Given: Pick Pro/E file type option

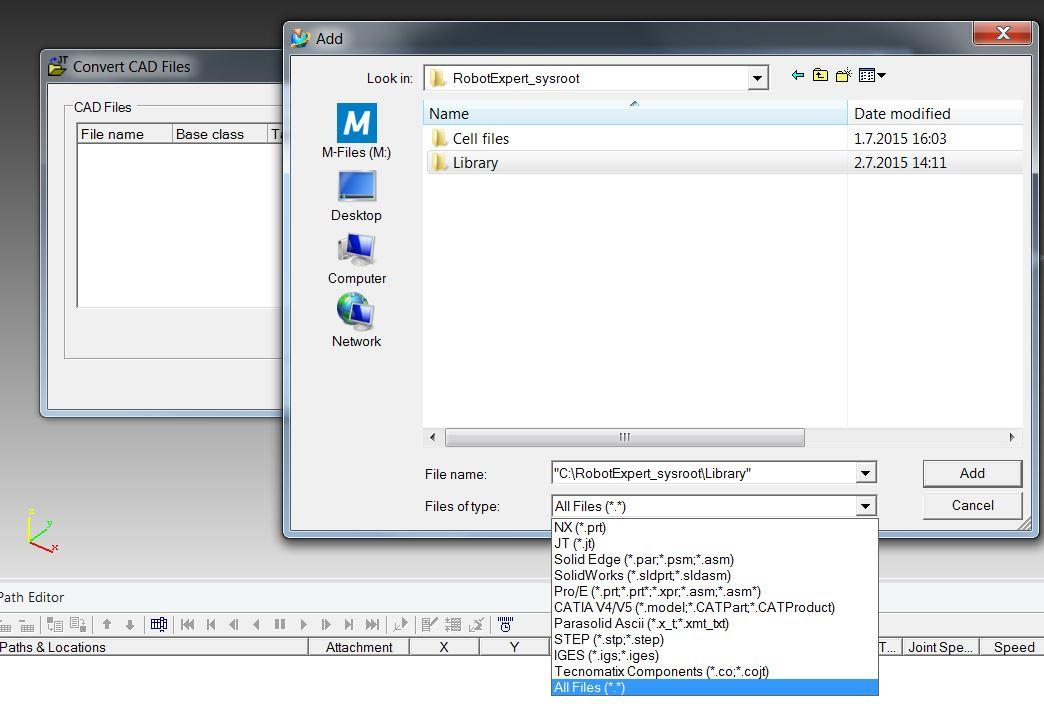Looking at the screenshot, I should (714, 591).
